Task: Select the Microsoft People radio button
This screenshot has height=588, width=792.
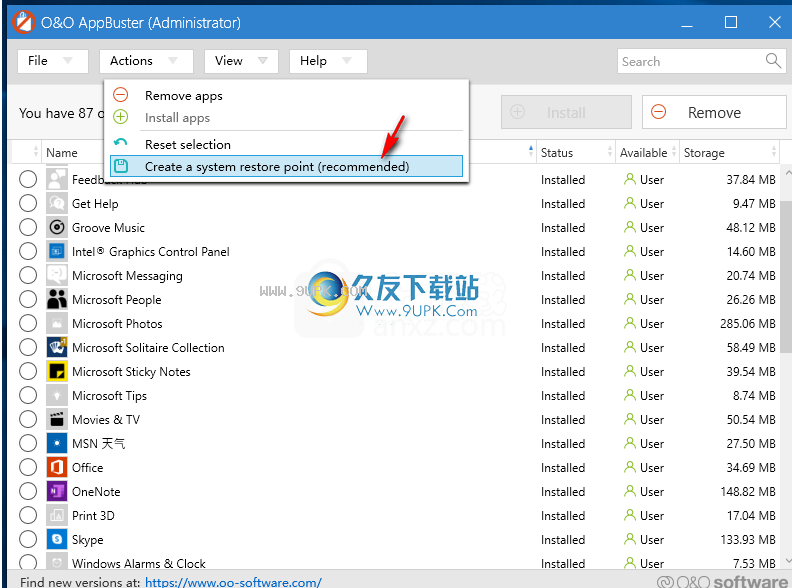Action: click(28, 299)
